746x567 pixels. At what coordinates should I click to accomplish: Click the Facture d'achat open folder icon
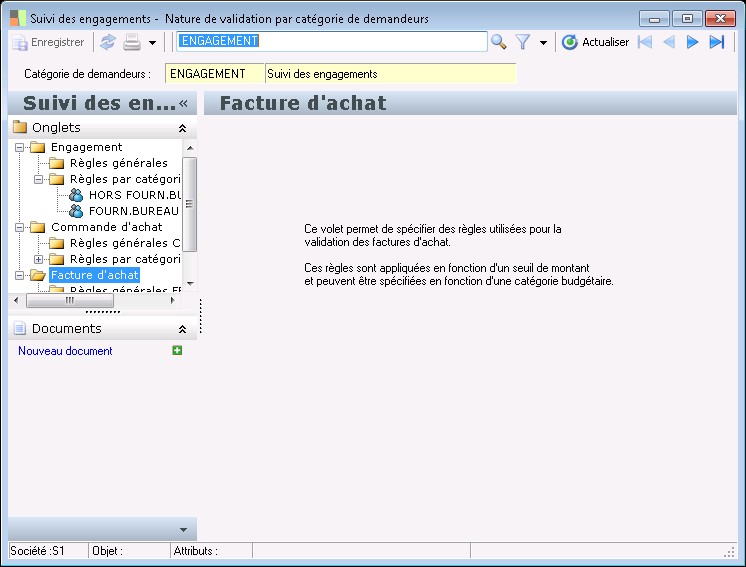pyautogui.click(x=38, y=275)
